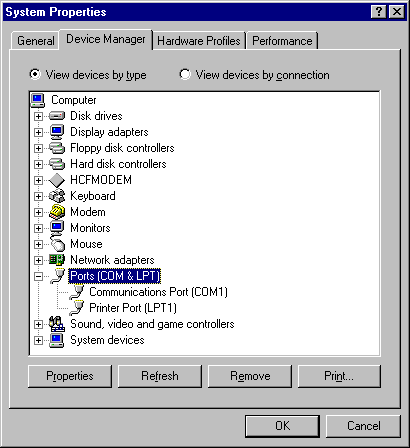Select Communications Port (COM1) entry
This screenshot has width=410, height=448.
point(158,292)
